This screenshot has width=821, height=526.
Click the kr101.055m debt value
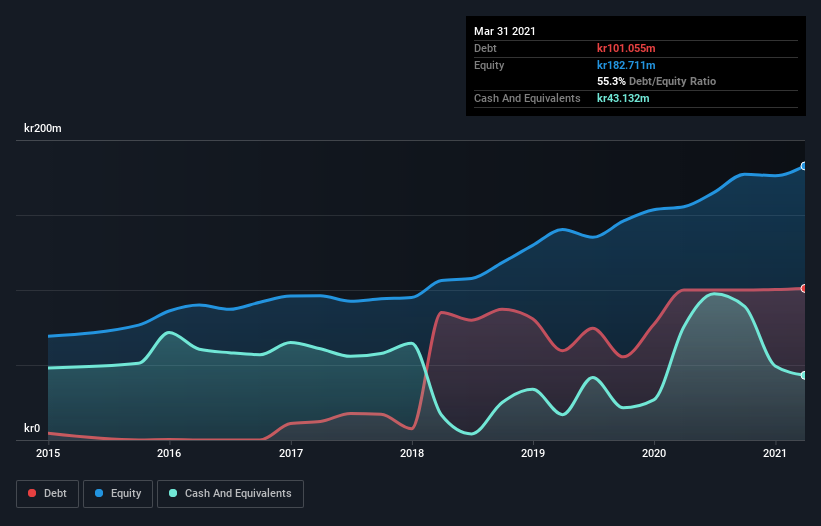tap(626, 48)
